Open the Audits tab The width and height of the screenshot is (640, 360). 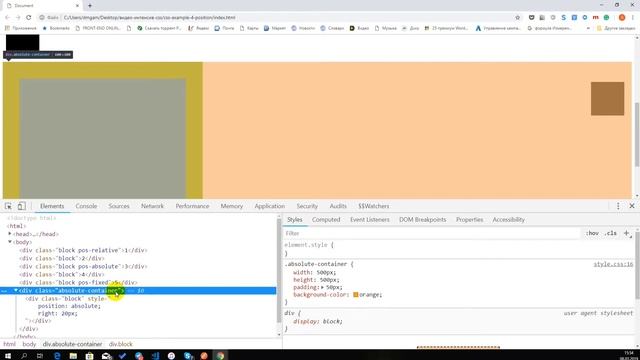tap(338, 206)
